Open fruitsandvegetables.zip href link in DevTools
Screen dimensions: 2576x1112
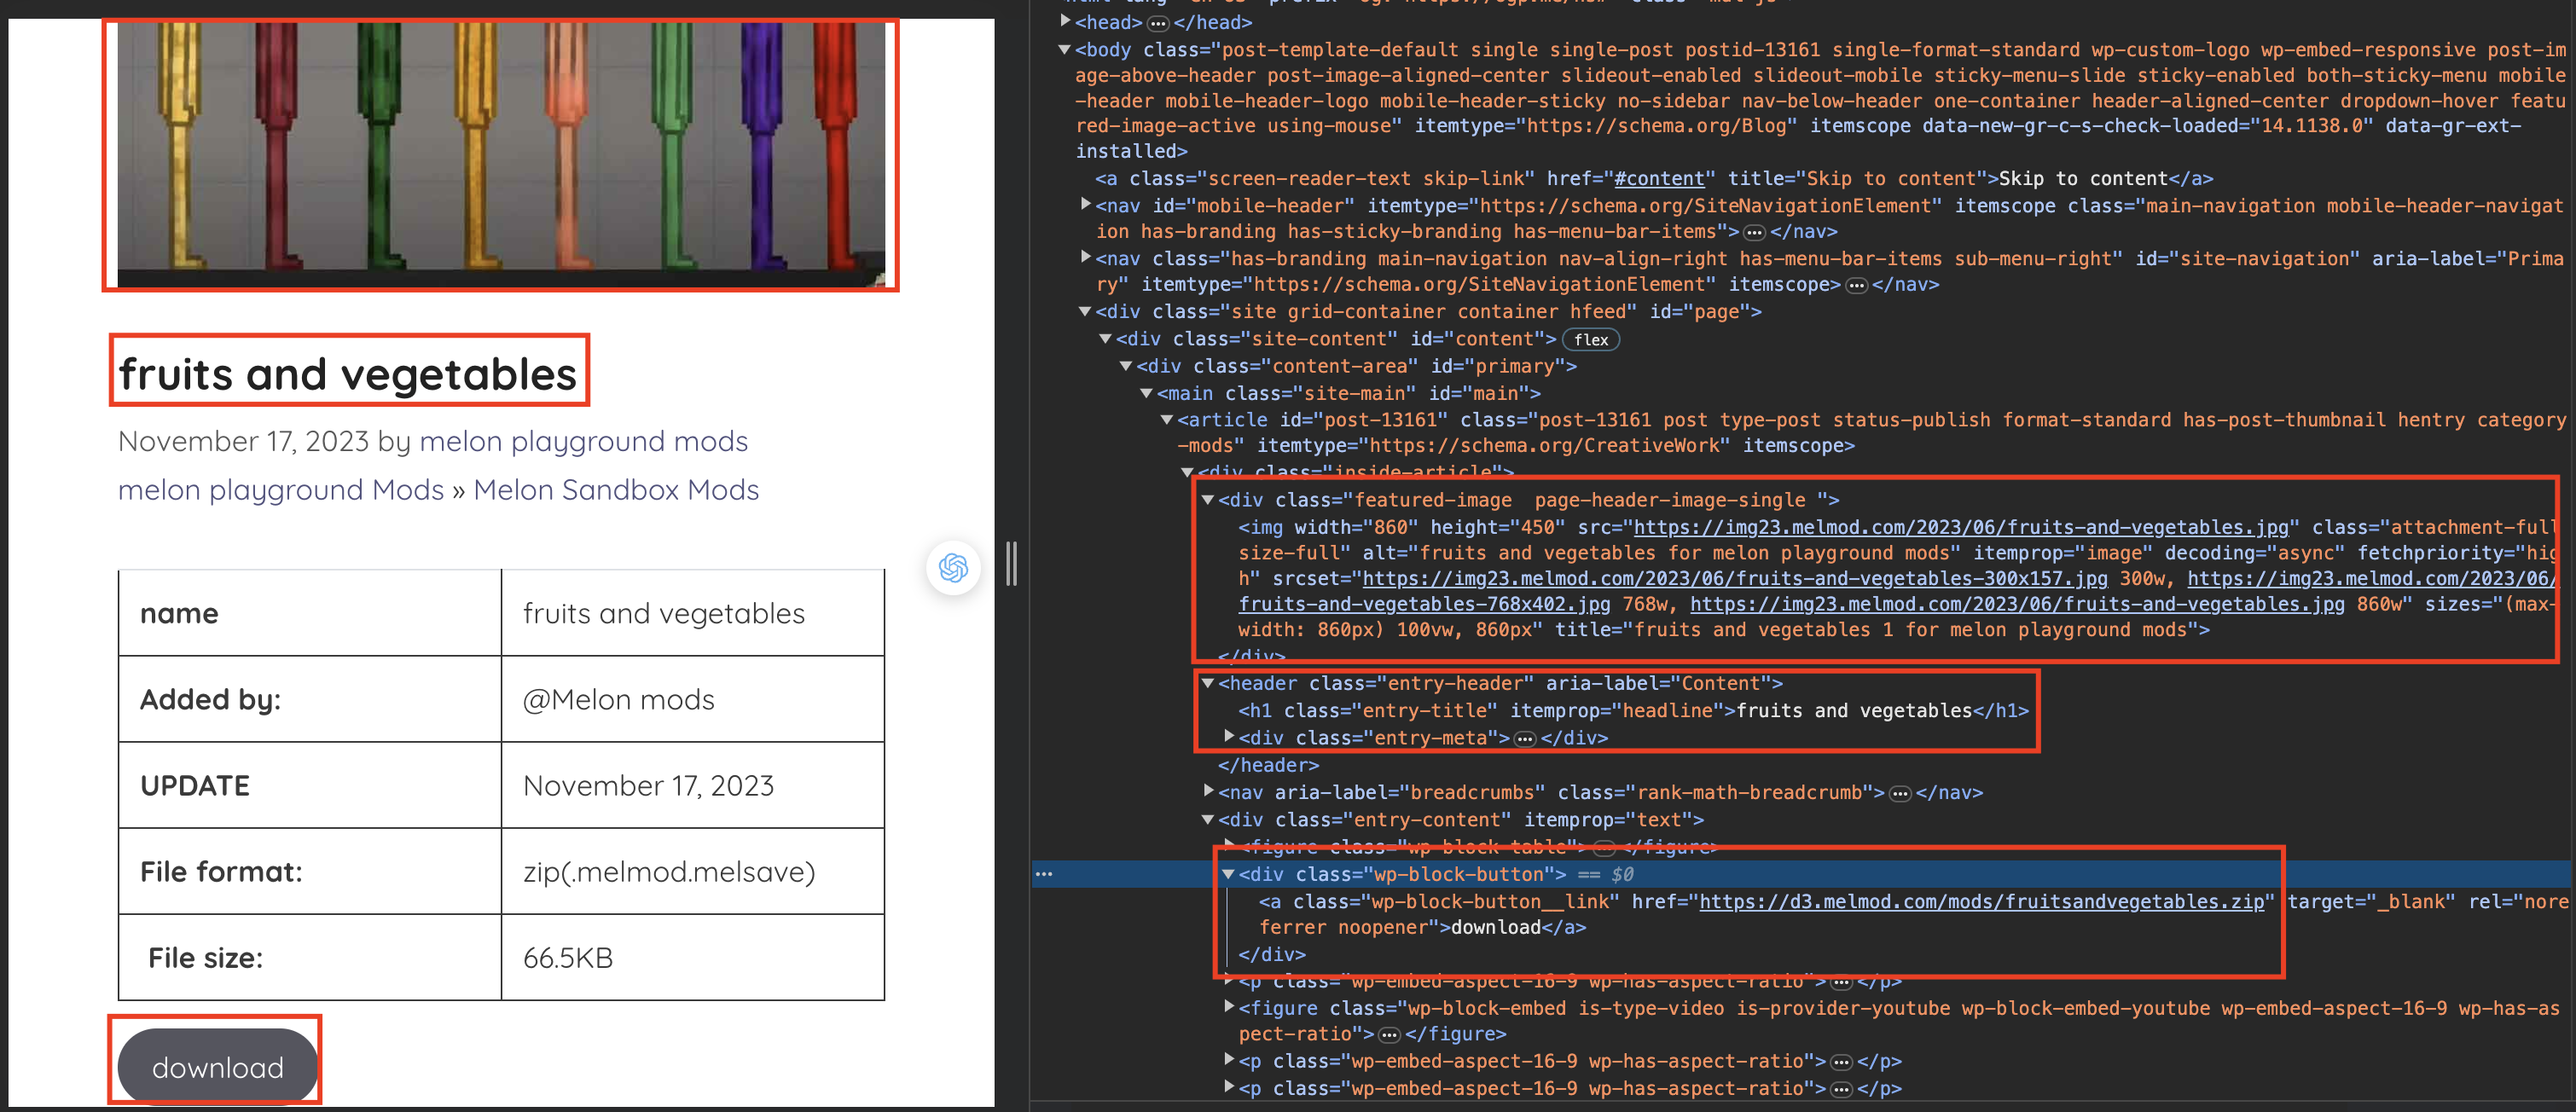[x=1981, y=902]
